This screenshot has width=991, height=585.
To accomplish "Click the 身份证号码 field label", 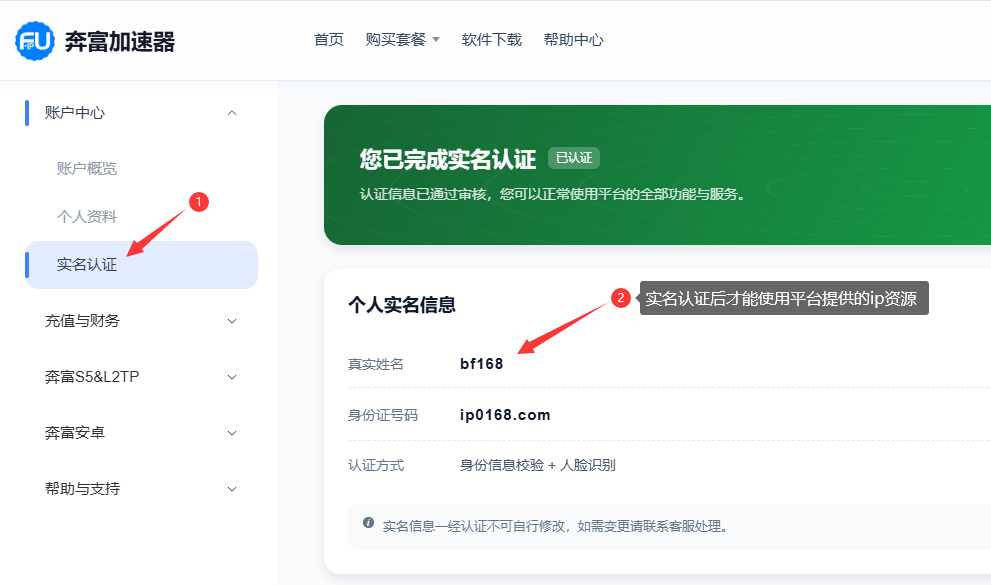I will (x=383, y=415).
